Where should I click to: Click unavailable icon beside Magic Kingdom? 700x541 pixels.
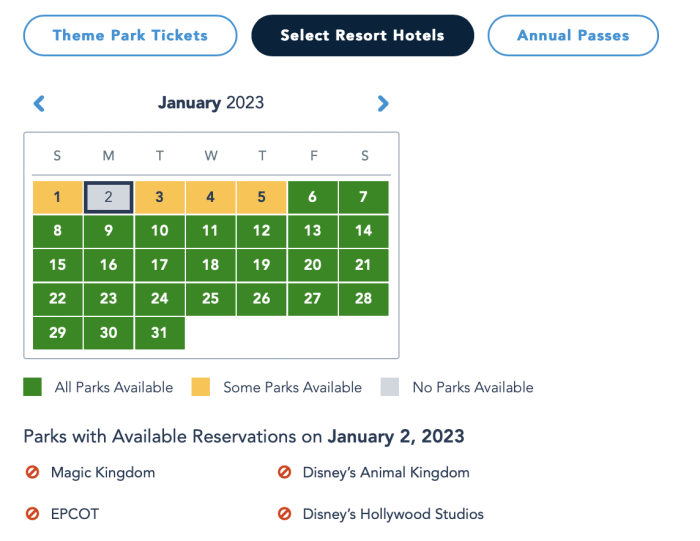point(32,472)
